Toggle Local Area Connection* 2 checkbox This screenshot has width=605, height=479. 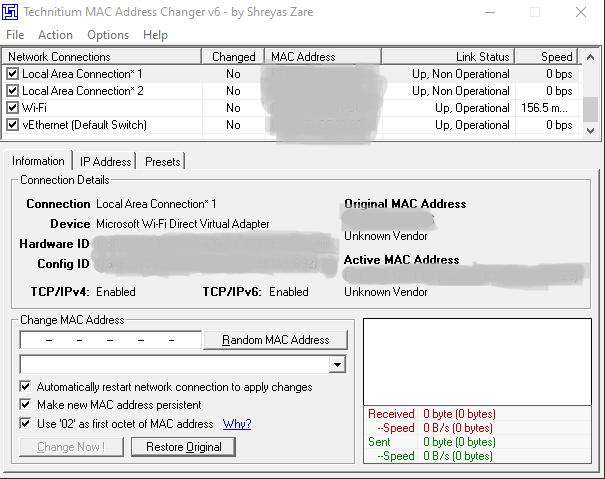click(12, 90)
